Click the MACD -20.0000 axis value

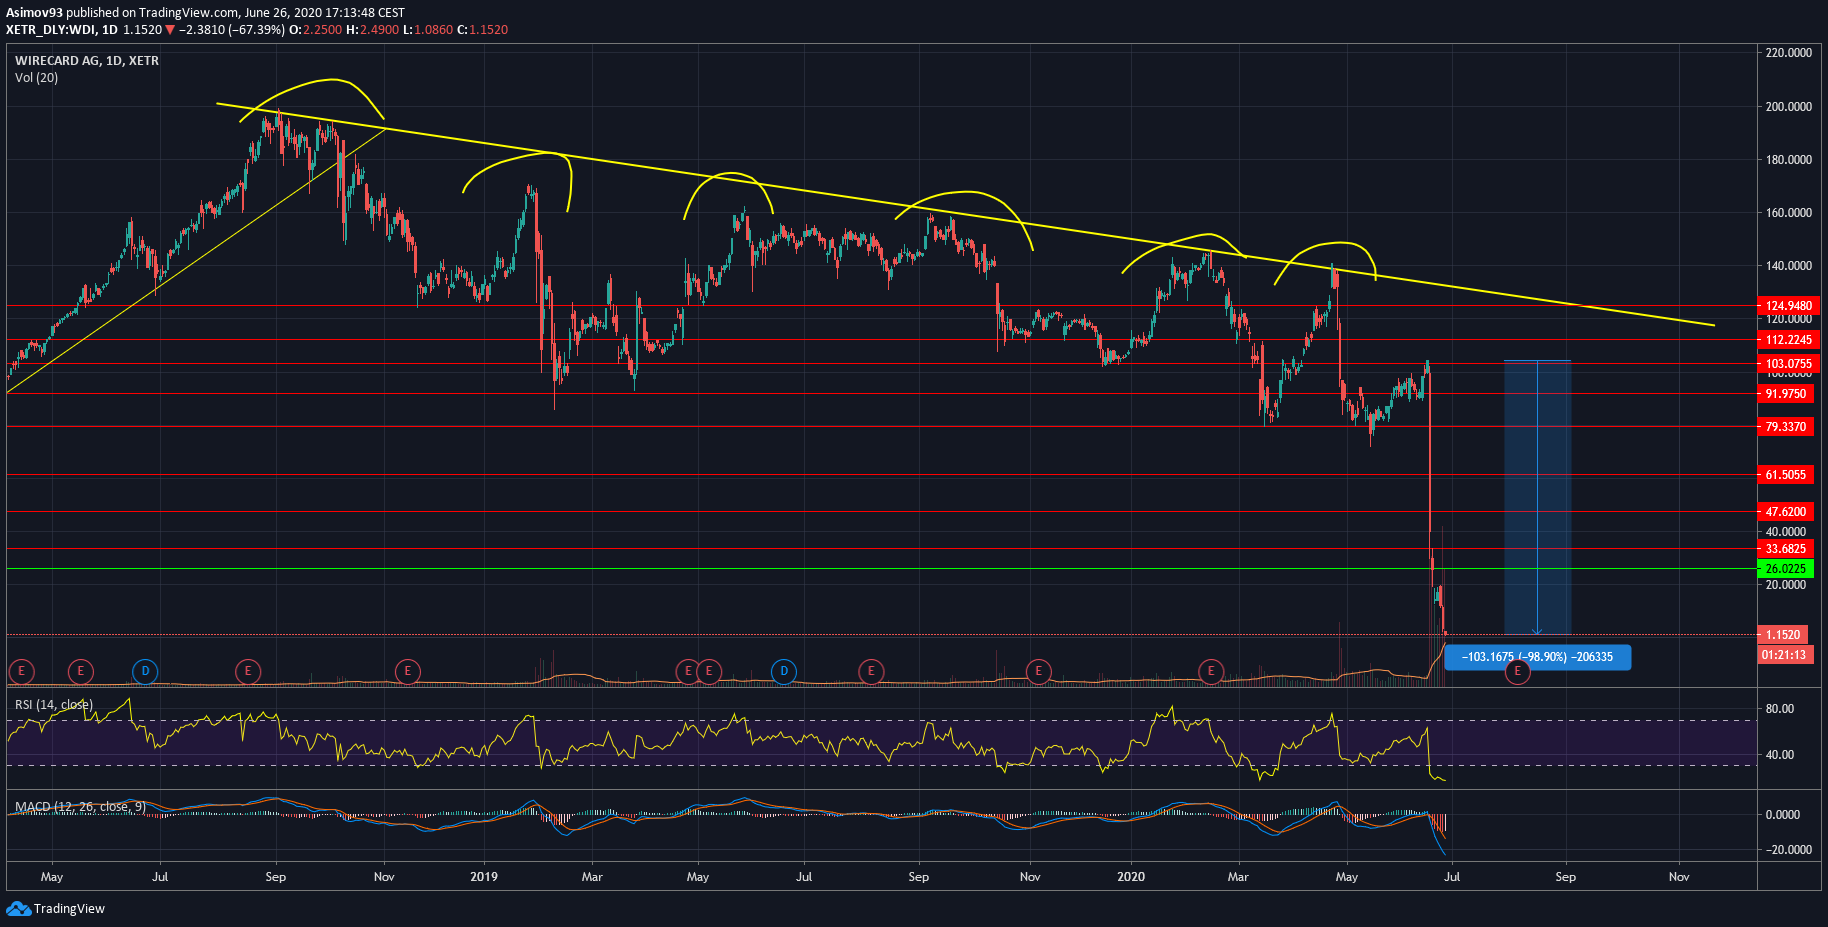point(1789,849)
